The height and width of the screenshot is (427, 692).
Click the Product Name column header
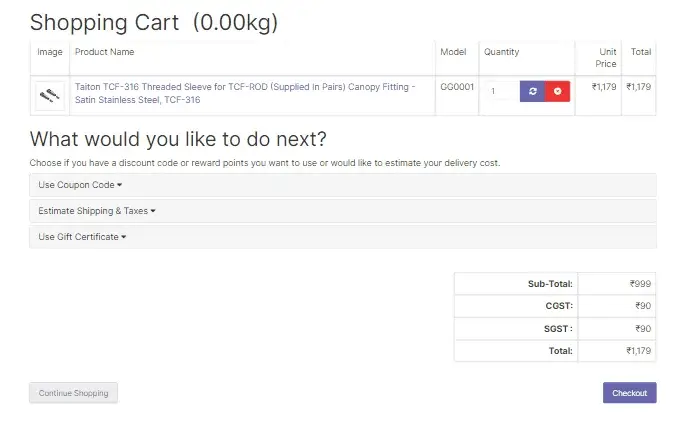pyautogui.click(x=105, y=52)
